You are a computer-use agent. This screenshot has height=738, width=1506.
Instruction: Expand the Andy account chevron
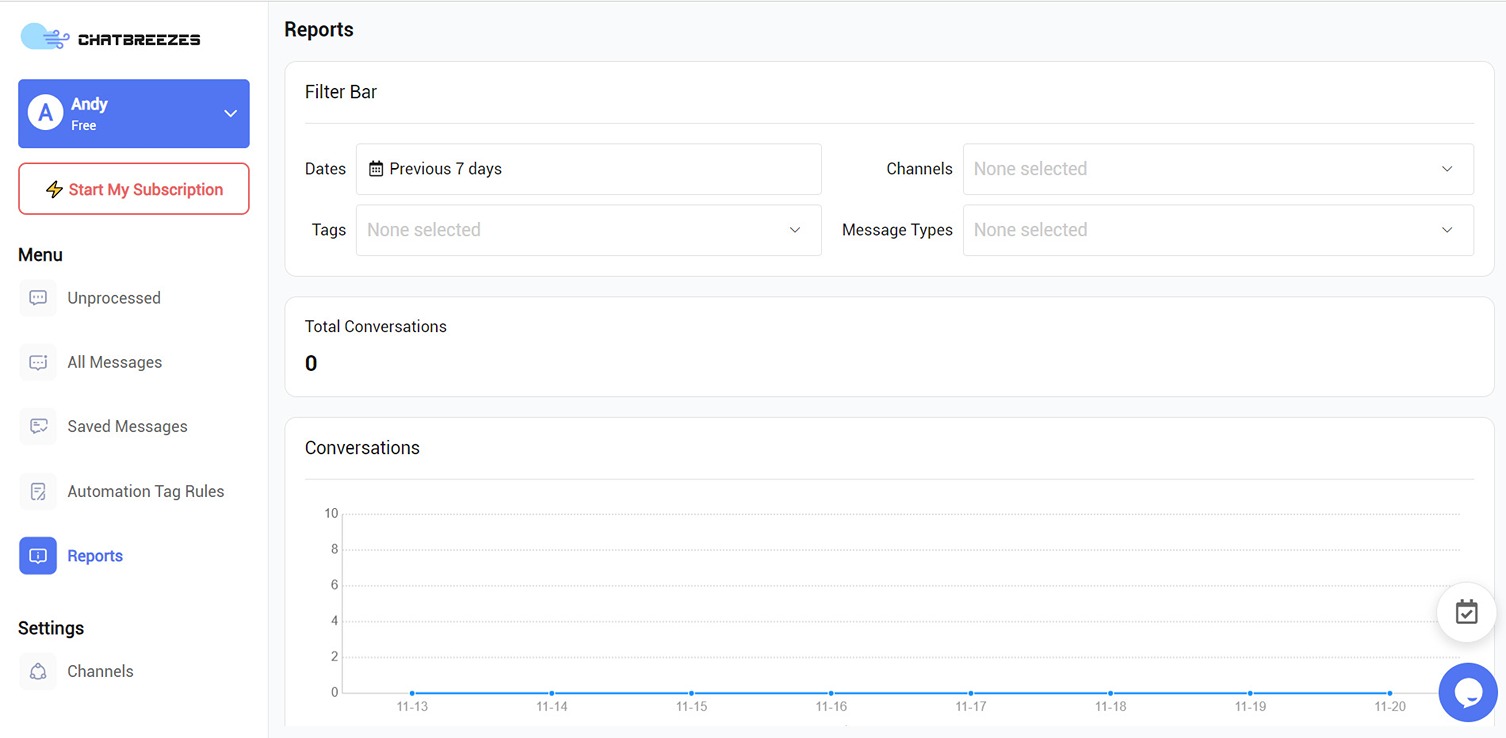pyautogui.click(x=230, y=114)
